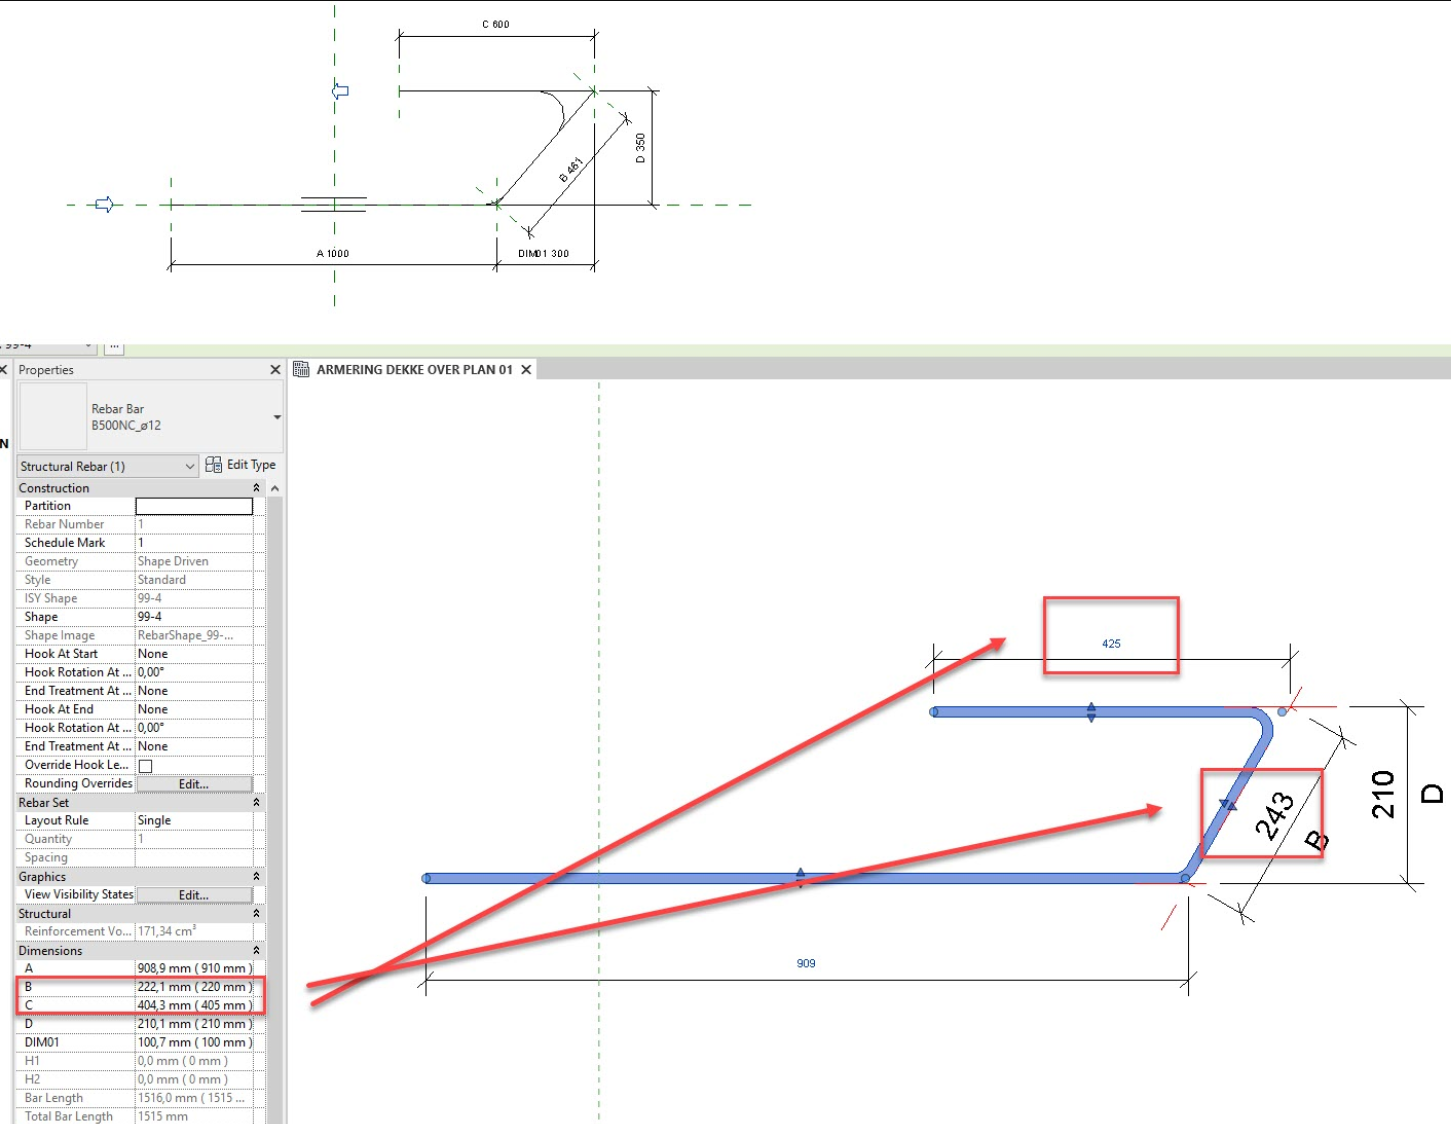Collapse the Dimensions properties section

[x=257, y=950]
